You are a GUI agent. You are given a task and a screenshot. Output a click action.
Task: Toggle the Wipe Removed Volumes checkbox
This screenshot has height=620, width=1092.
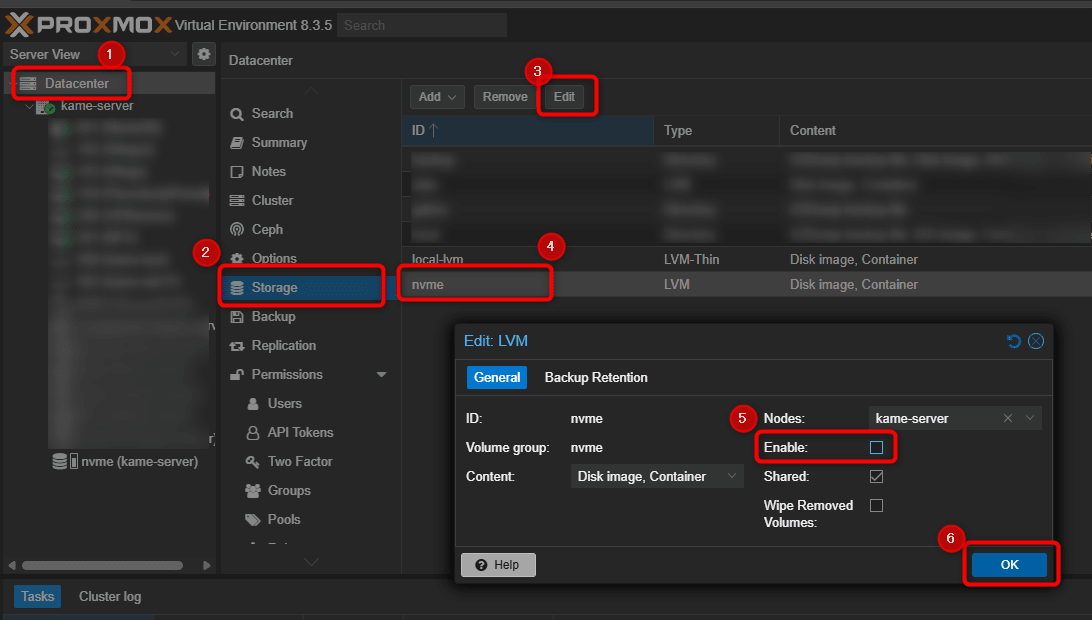pyautogui.click(x=876, y=506)
